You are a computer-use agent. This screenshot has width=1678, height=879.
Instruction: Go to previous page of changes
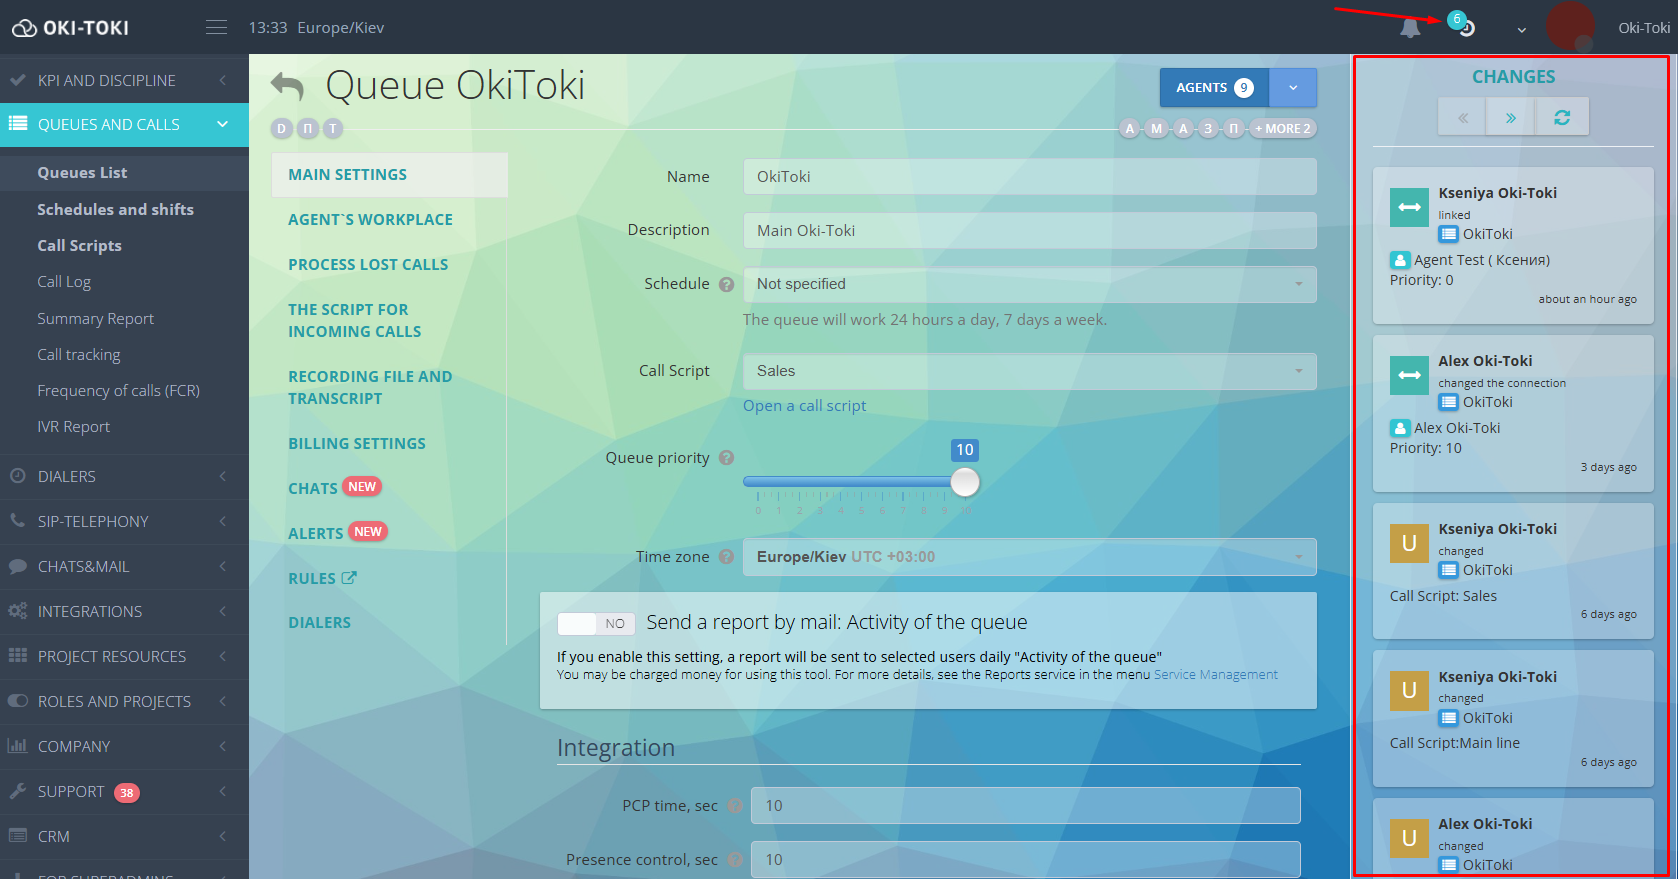click(1463, 117)
